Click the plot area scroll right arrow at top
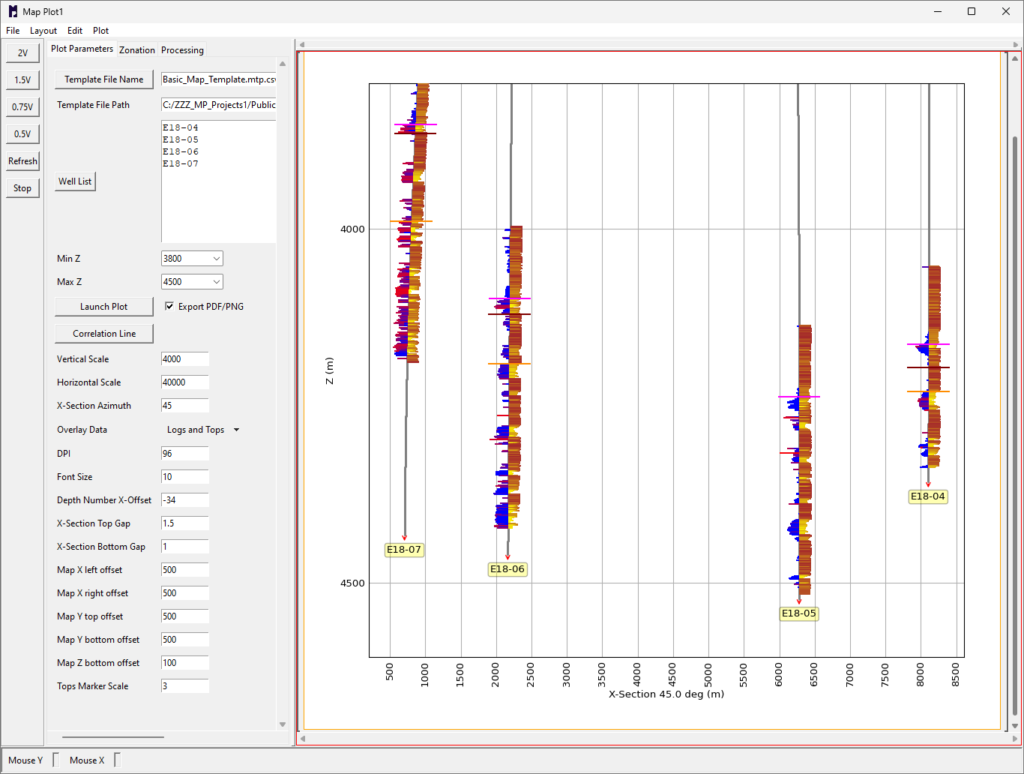The image size is (1024, 774). pyautogui.click(x=1016, y=44)
